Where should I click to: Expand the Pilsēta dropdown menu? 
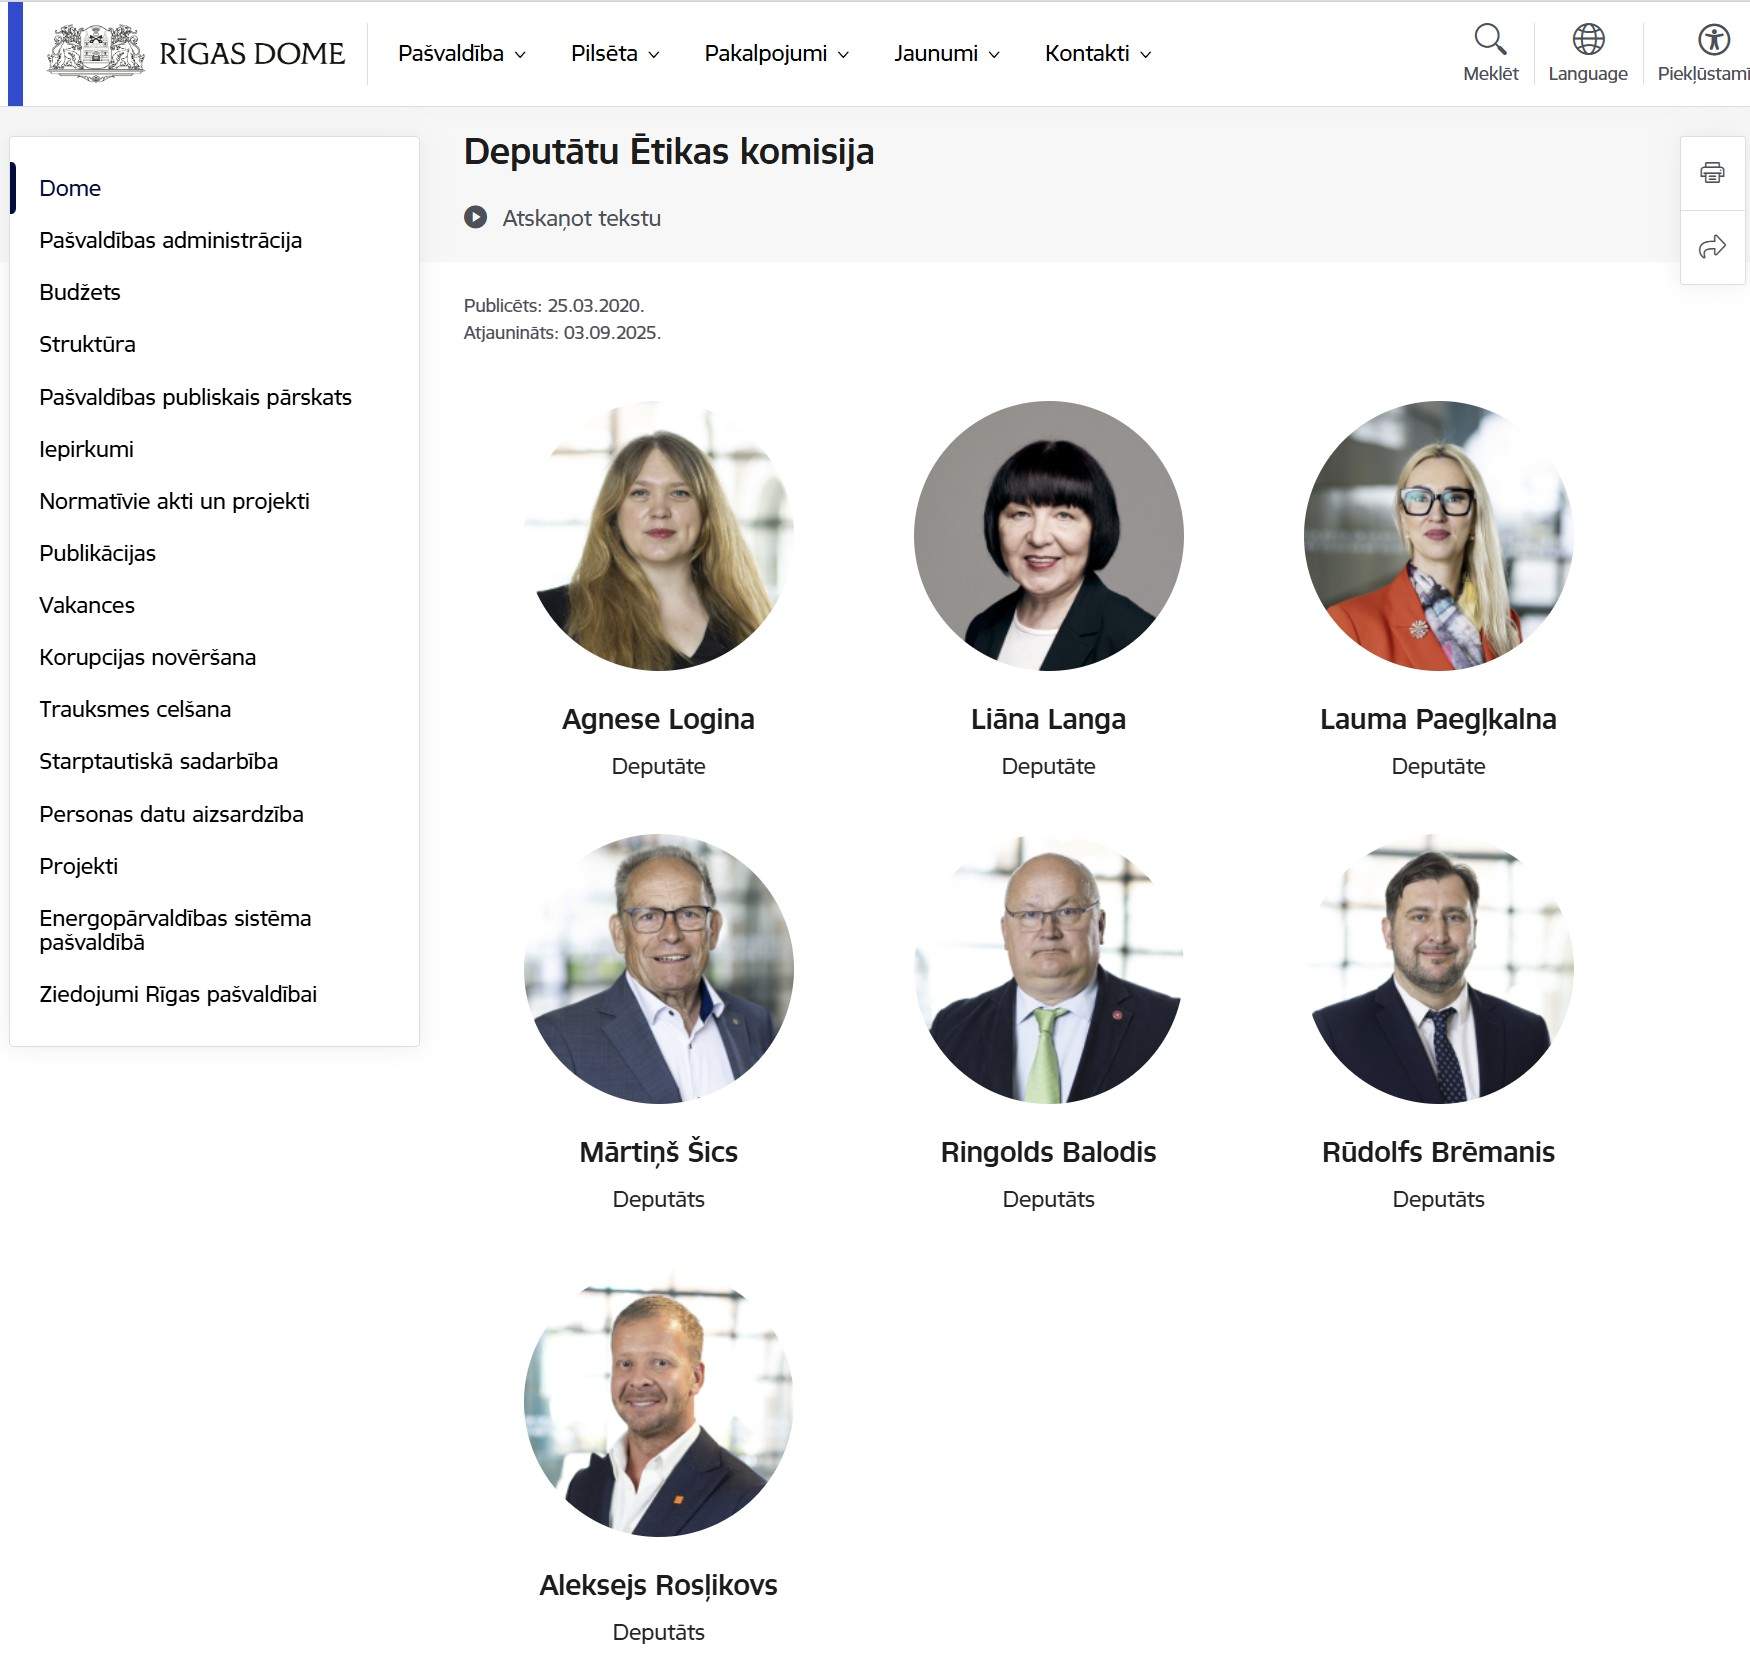click(x=614, y=54)
